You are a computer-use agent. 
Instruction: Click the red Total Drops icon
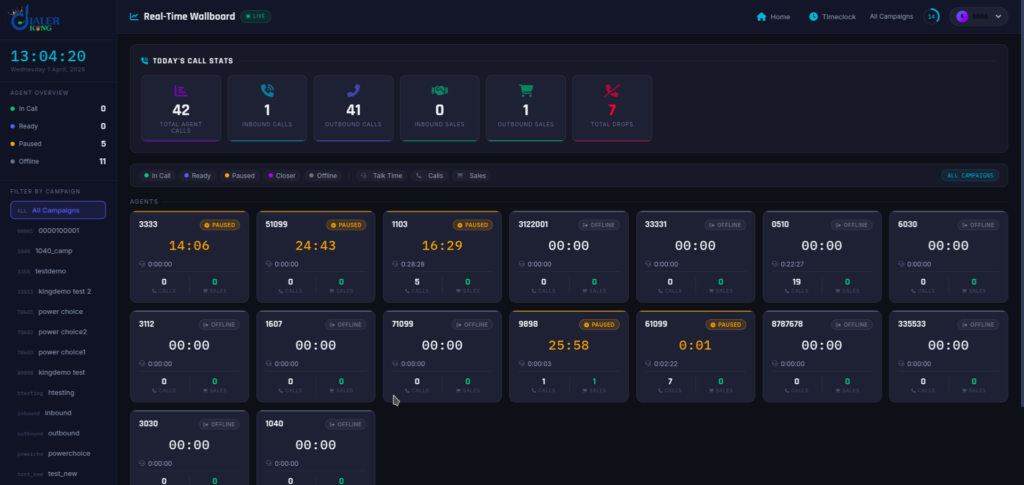(612, 91)
